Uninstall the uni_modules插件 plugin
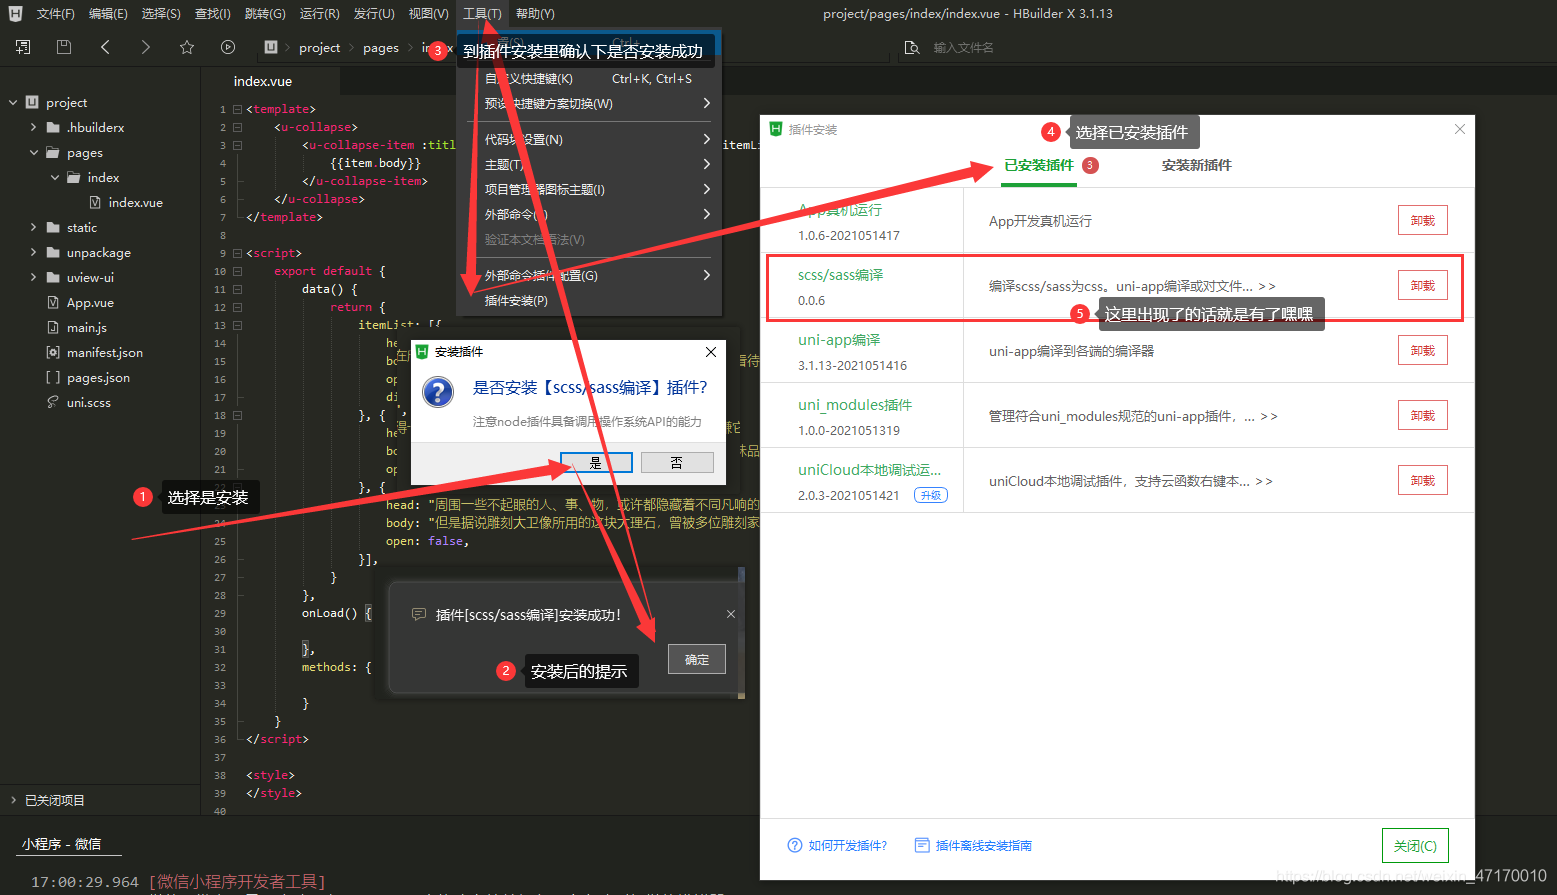1557x895 pixels. click(1422, 415)
